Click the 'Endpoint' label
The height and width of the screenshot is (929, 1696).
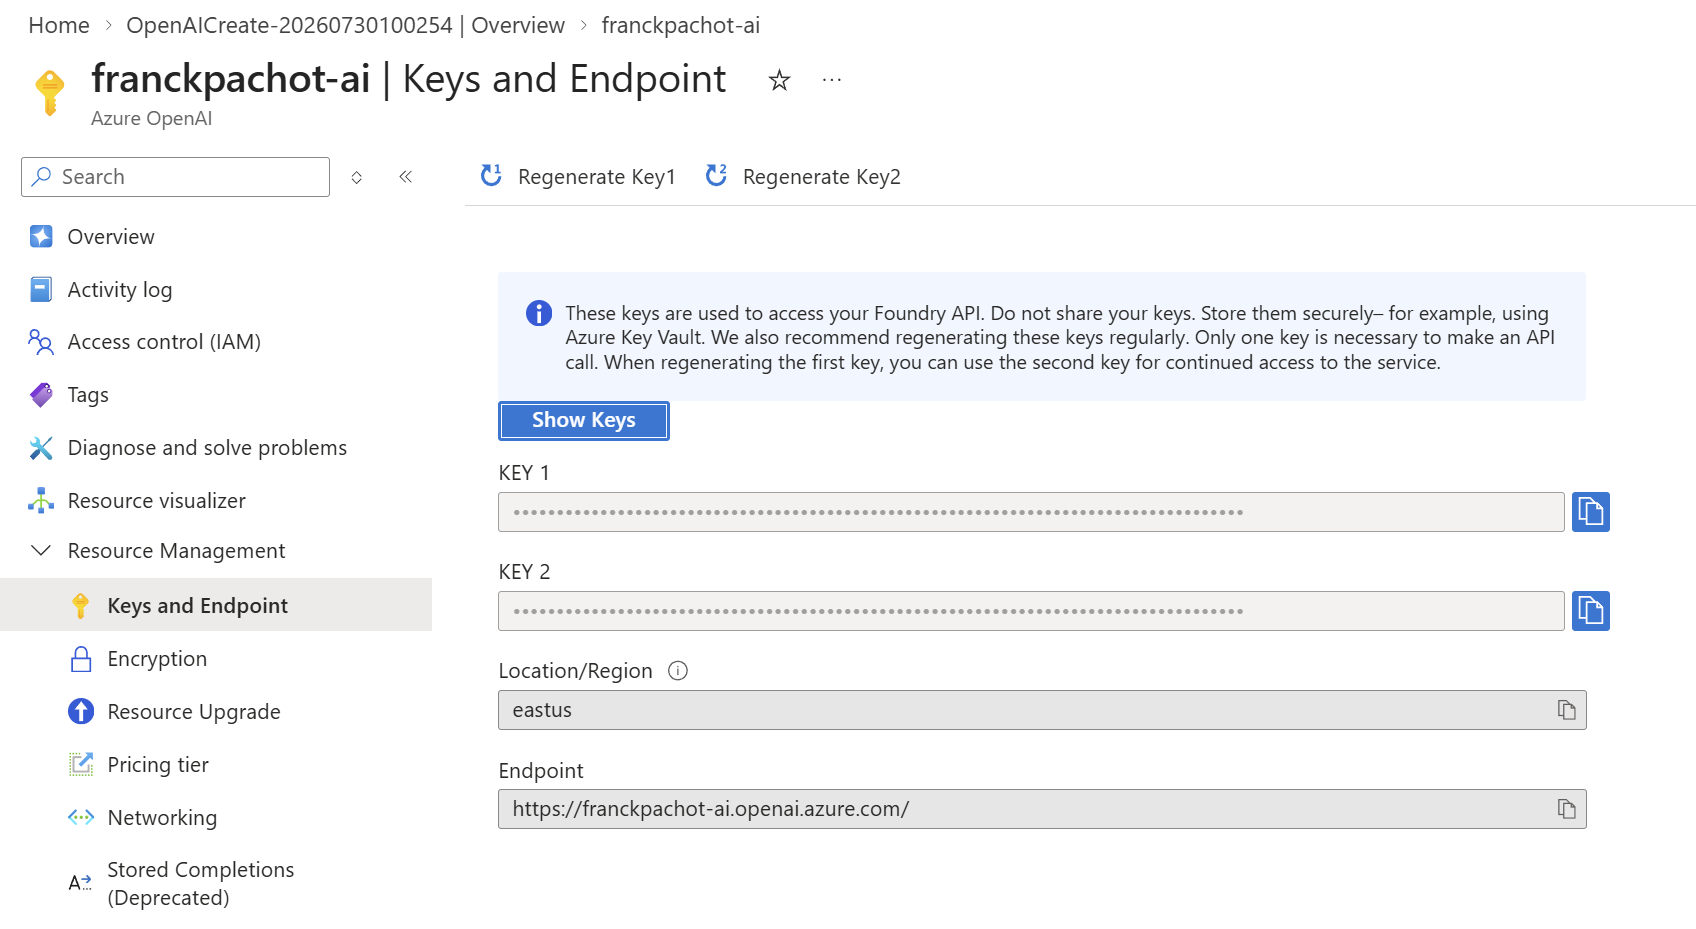[x=541, y=771]
